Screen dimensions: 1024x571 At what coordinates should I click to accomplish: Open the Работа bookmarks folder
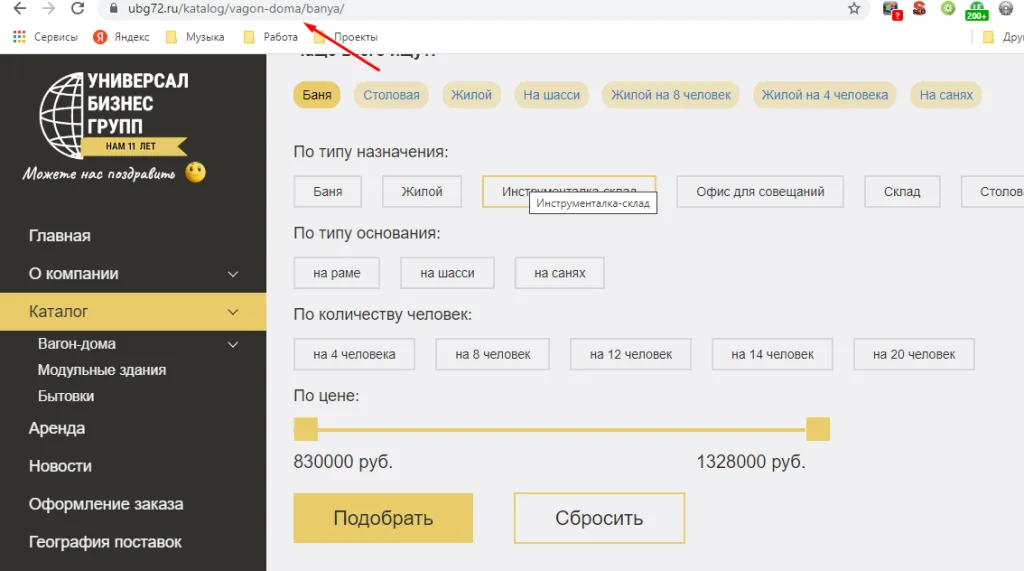pos(270,37)
